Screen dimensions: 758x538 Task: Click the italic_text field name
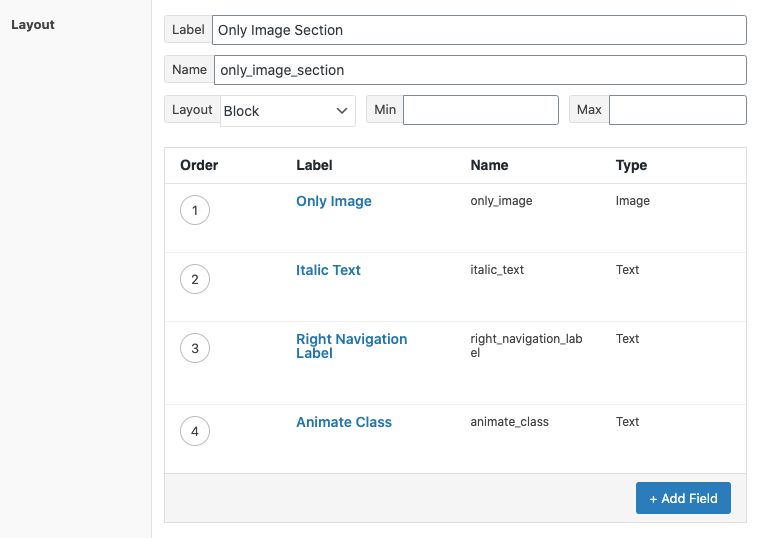click(497, 270)
